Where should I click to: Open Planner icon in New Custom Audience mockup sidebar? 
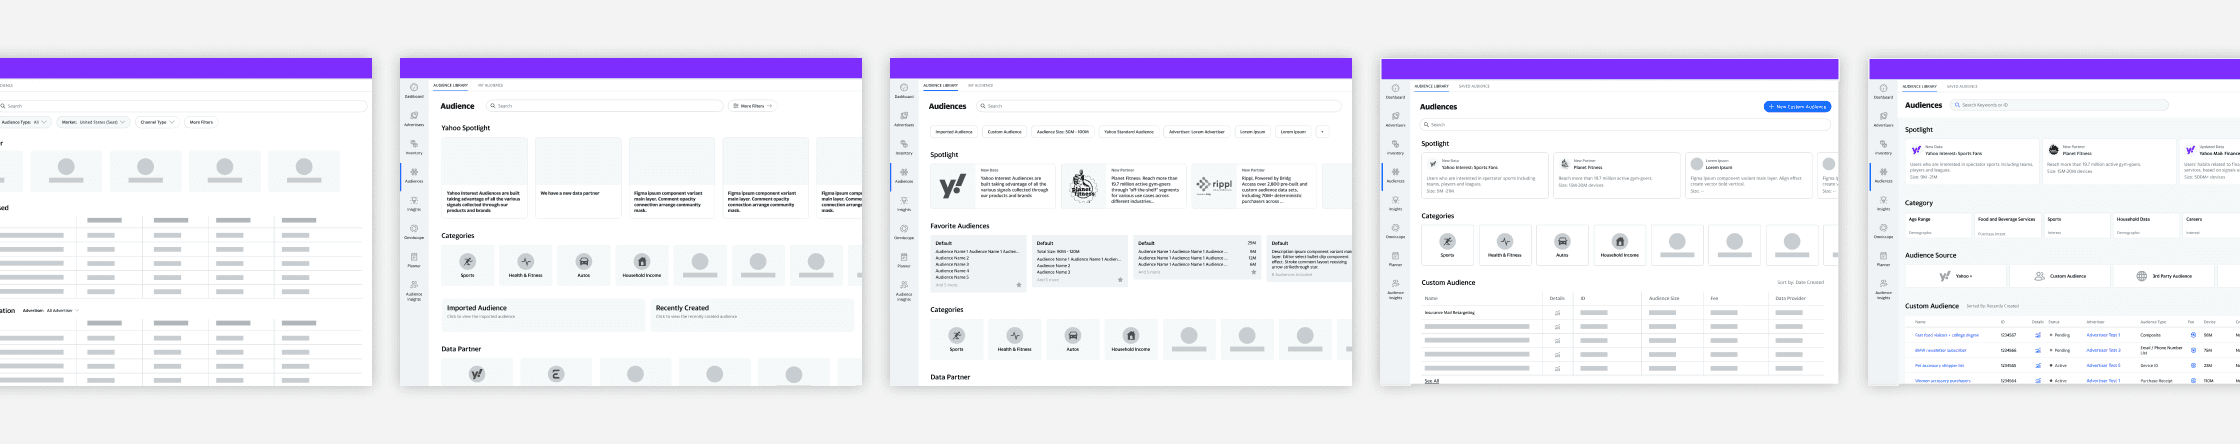pyautogui.click(x=1395, y=256)
